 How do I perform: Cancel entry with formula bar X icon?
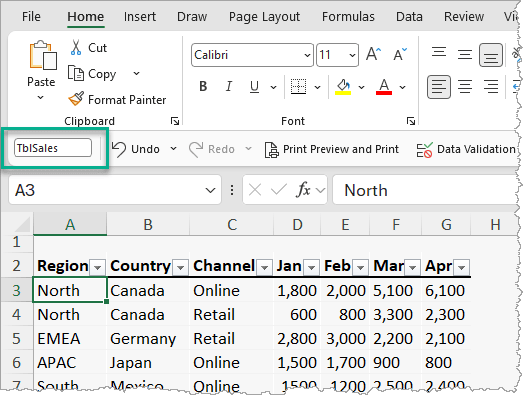pyautogui.click(x=255, y=190)
